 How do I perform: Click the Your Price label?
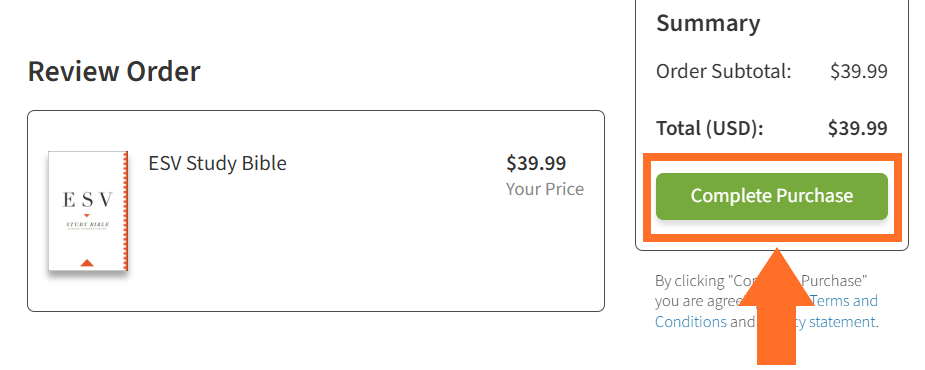tap(544, 189)
